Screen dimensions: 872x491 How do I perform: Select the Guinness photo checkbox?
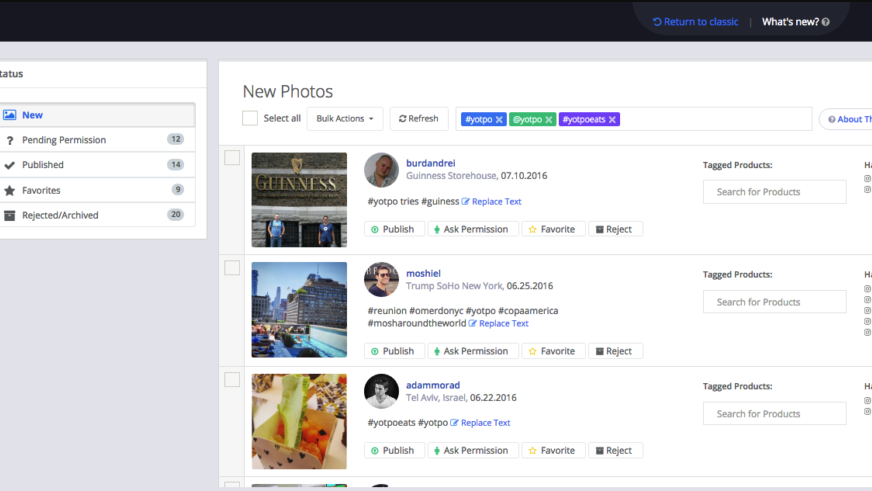coord(232,158)
